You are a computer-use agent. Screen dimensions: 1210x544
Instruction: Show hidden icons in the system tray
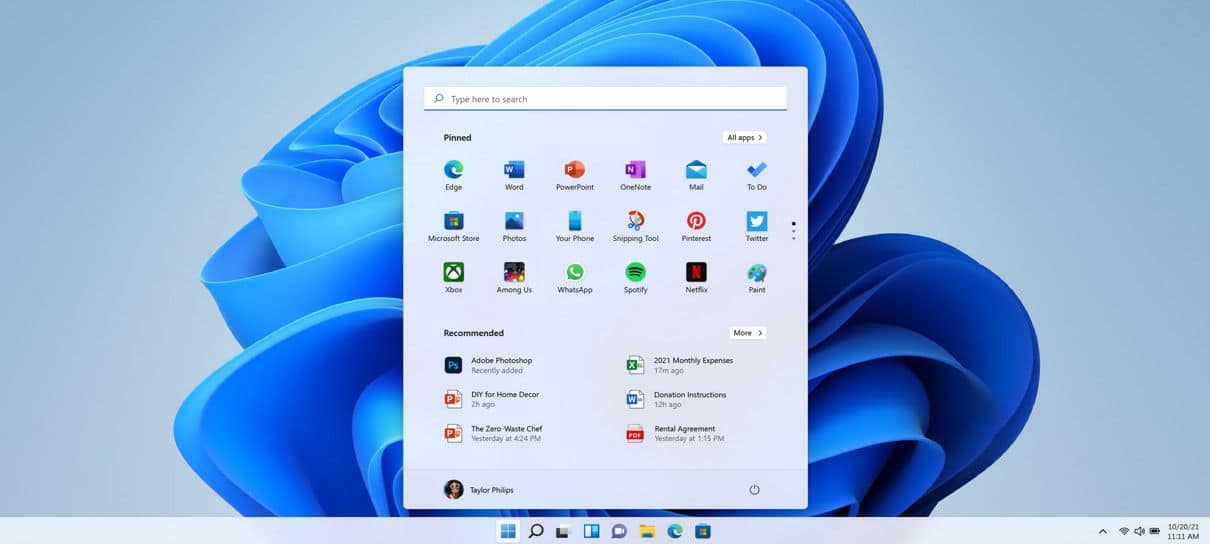(x=1103, y=531)
